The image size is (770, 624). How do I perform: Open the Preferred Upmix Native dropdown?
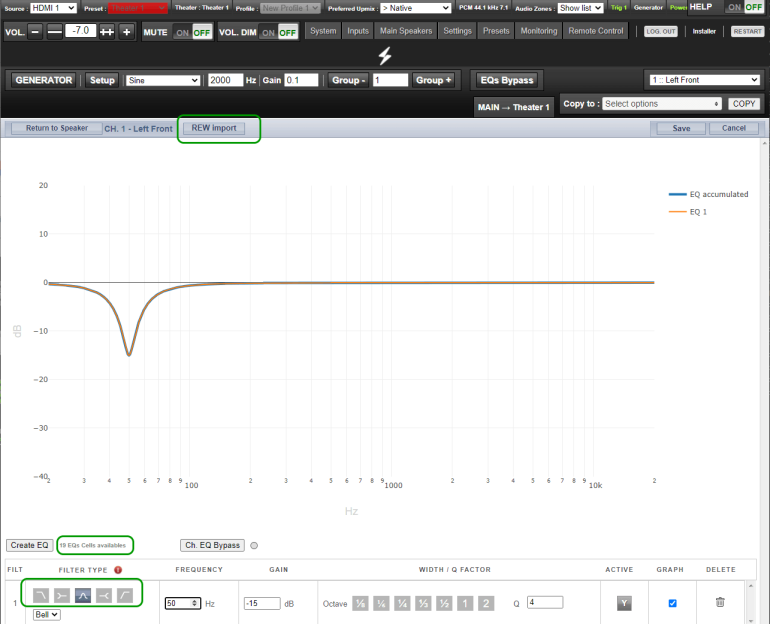(x=415, y=8)
